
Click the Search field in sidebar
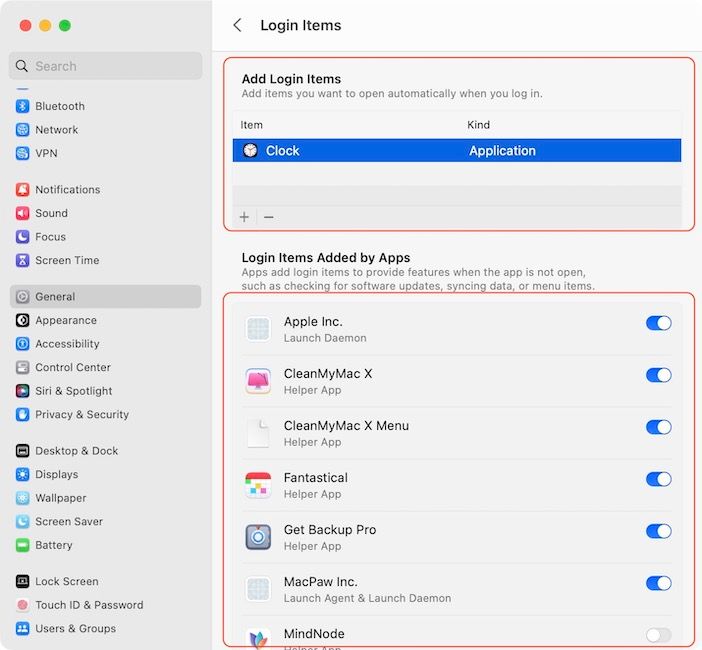coord(105,66)
